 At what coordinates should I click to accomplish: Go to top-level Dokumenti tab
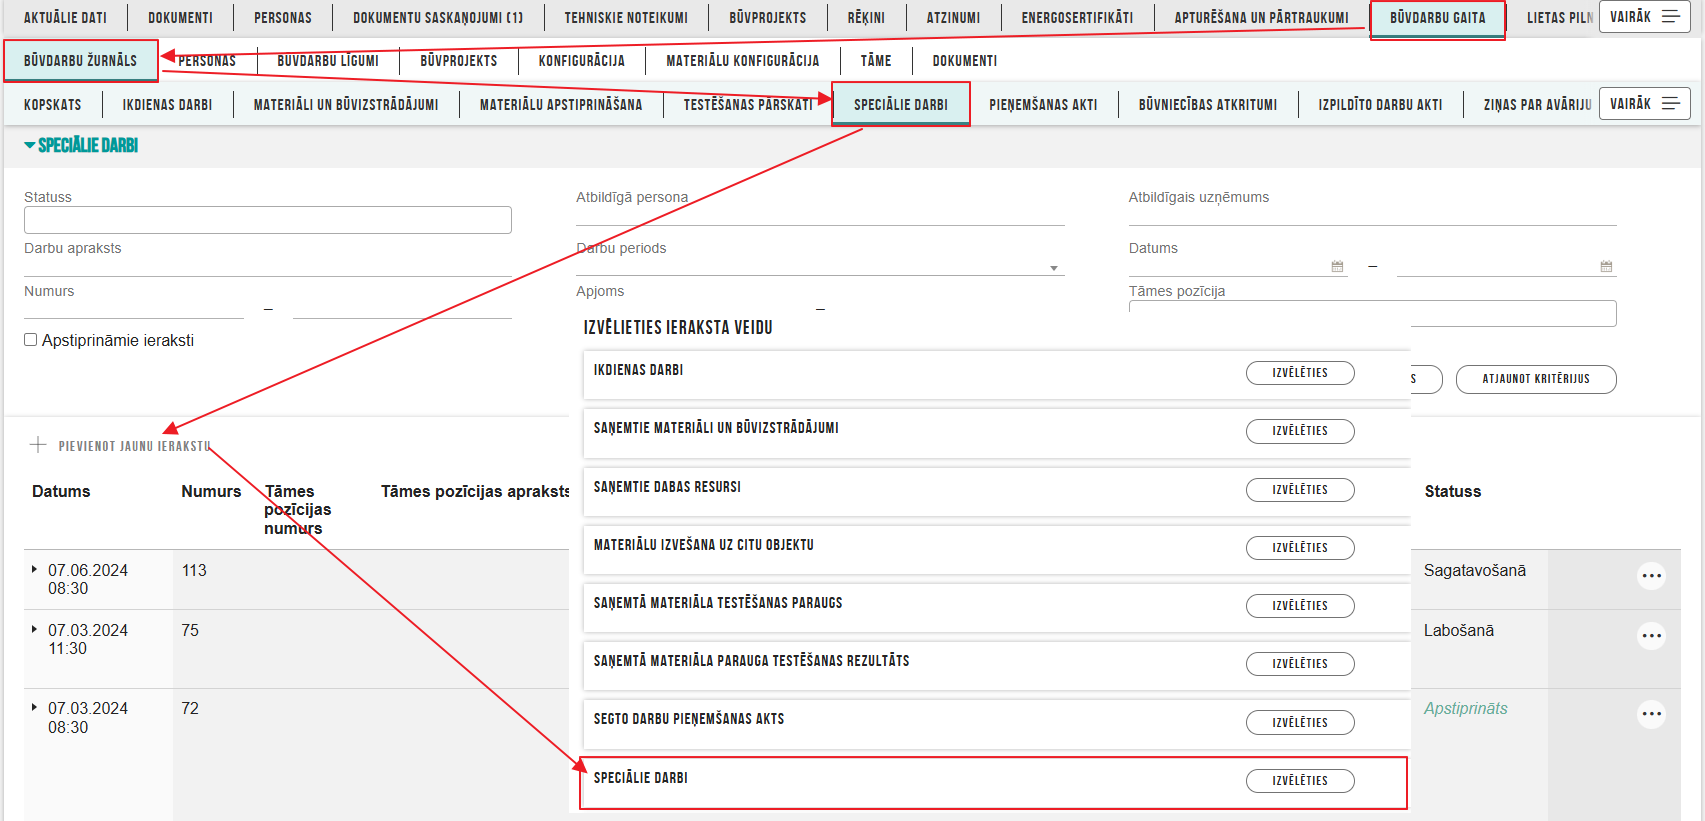[180, 17]
